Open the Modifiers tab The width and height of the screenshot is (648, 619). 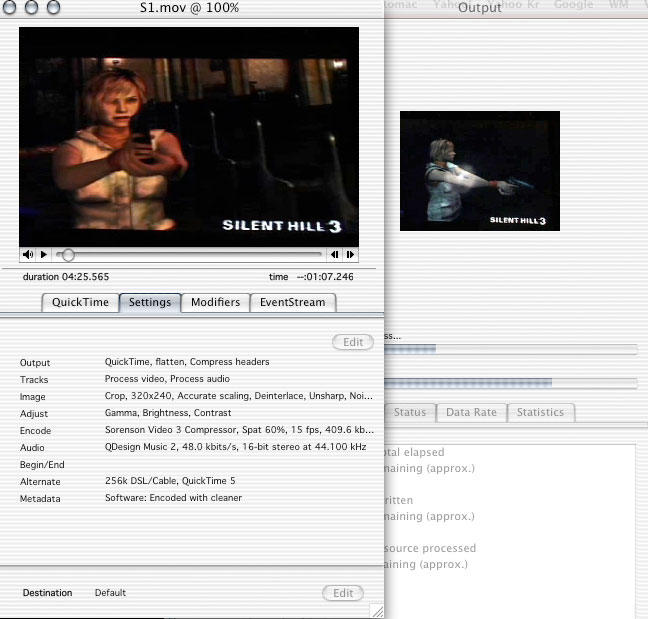point(215,302)
